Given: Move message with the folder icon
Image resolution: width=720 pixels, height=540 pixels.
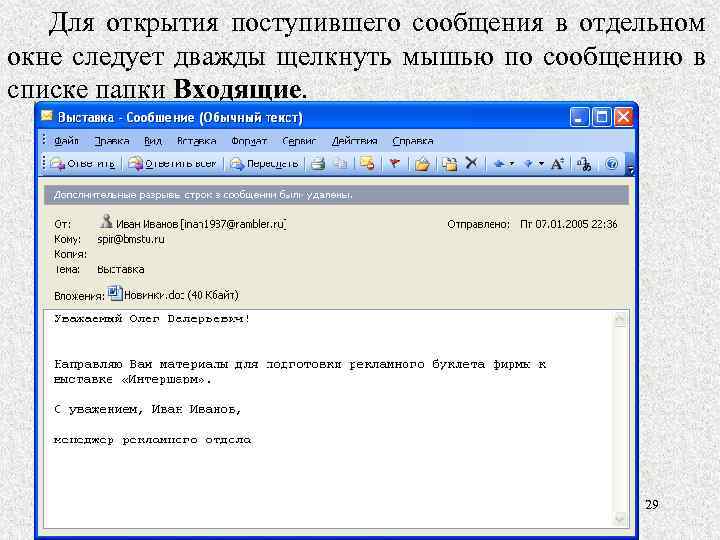Looking at the screenshot, I should click(422, 163).
